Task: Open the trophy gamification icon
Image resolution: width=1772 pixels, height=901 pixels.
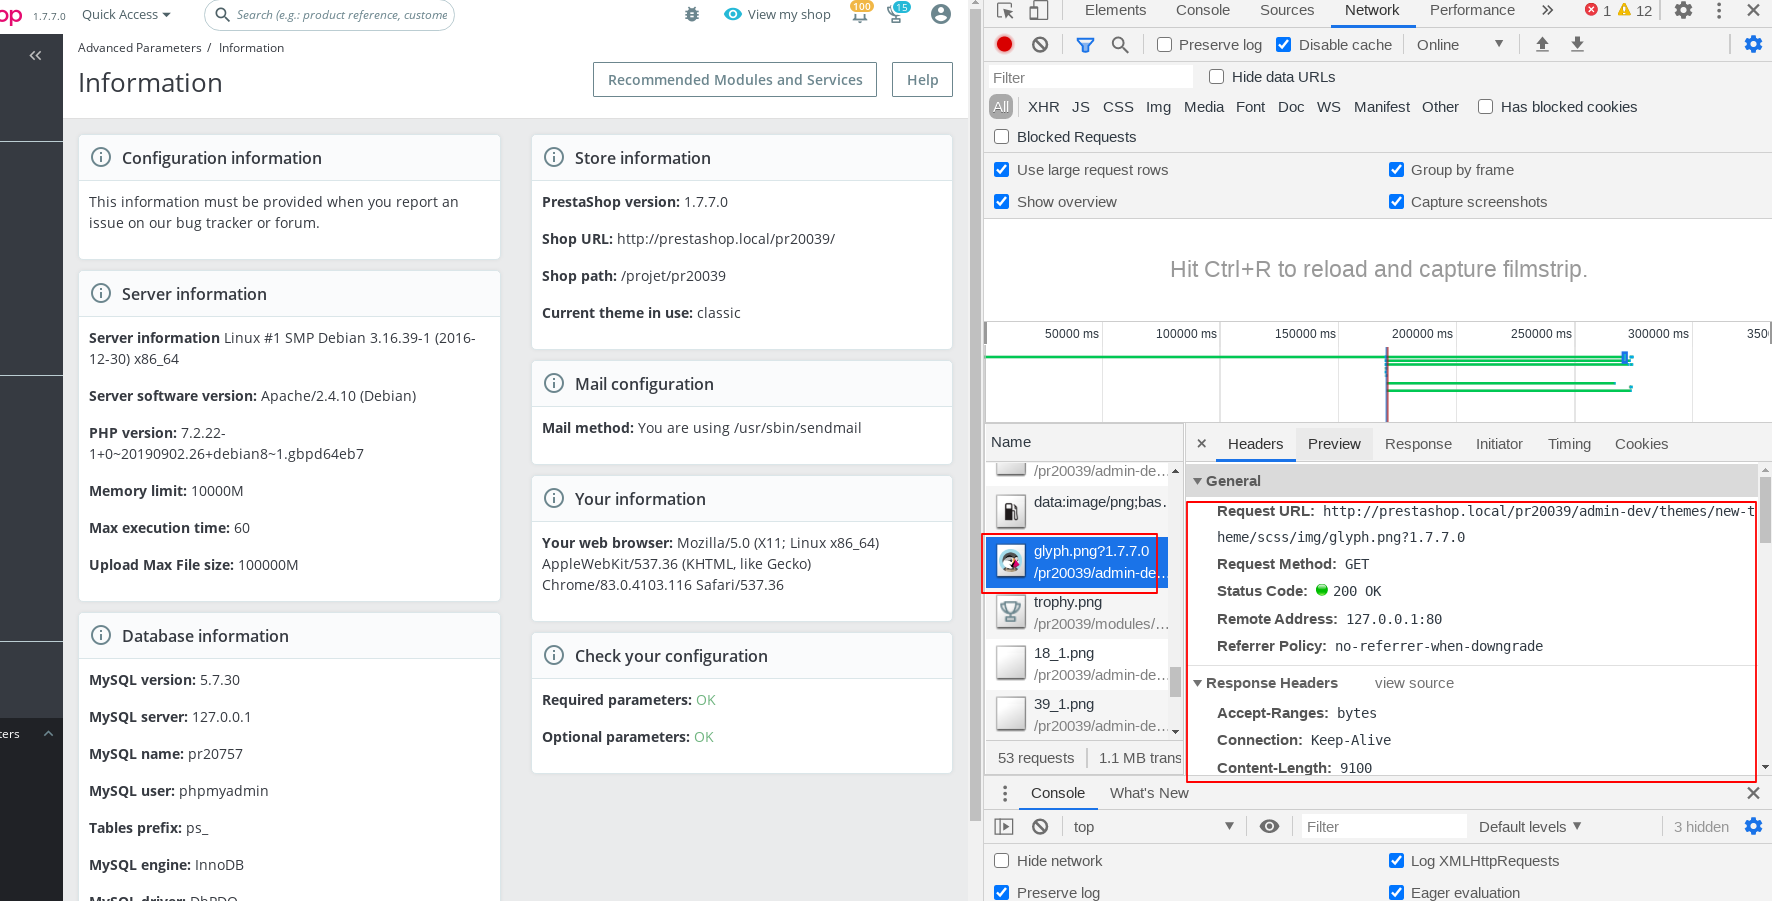Action: (x=895, y=15)
